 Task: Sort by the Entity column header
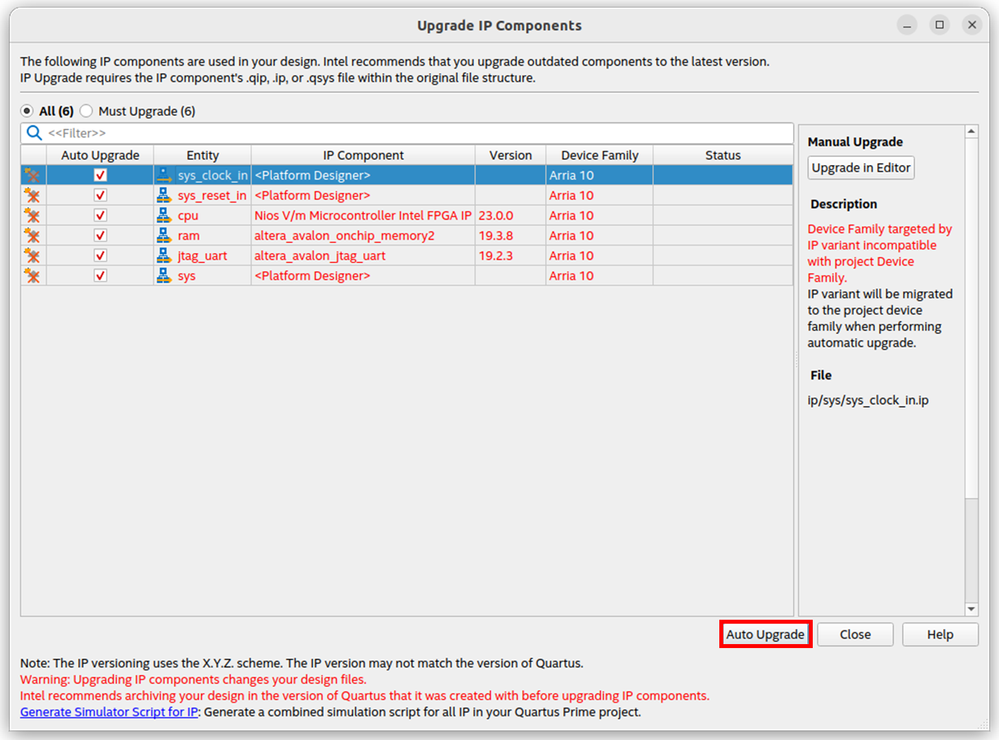pos(203,155)
